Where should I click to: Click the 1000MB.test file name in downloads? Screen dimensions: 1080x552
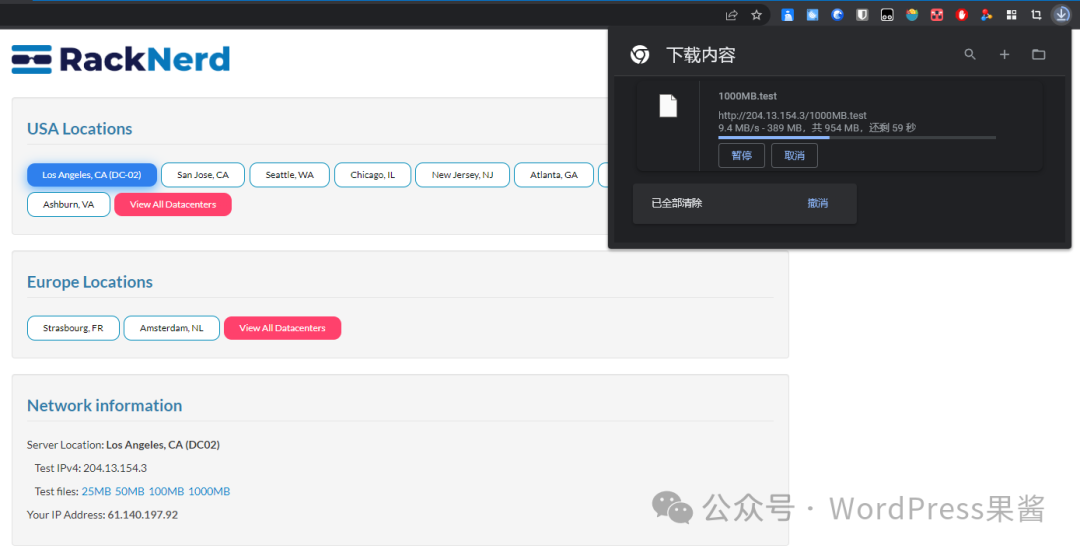(747, 96)
